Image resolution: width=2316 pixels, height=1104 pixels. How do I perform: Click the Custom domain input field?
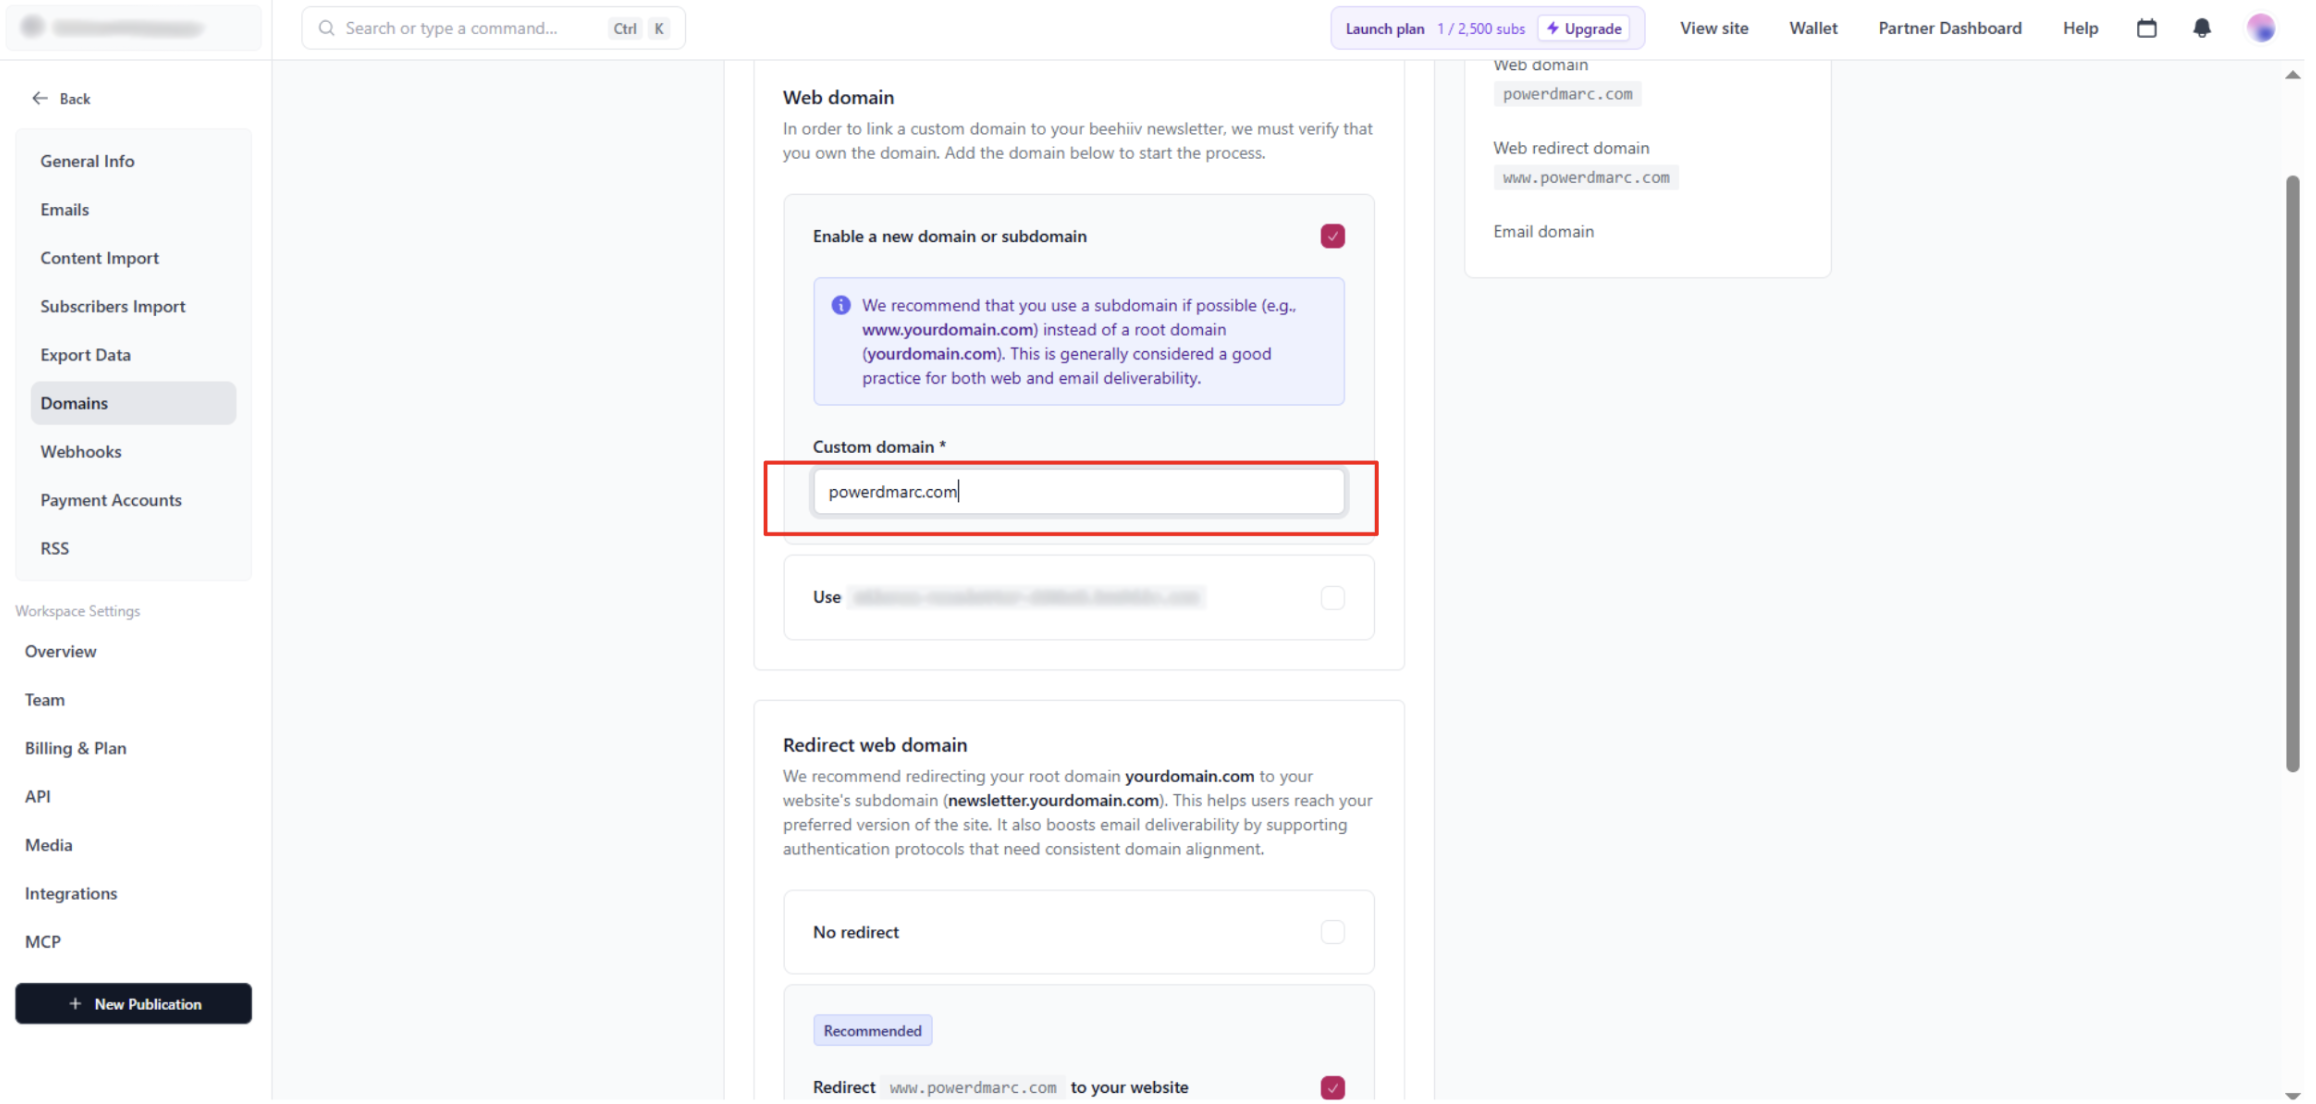pyautogui.click(x=1077, y=491)
